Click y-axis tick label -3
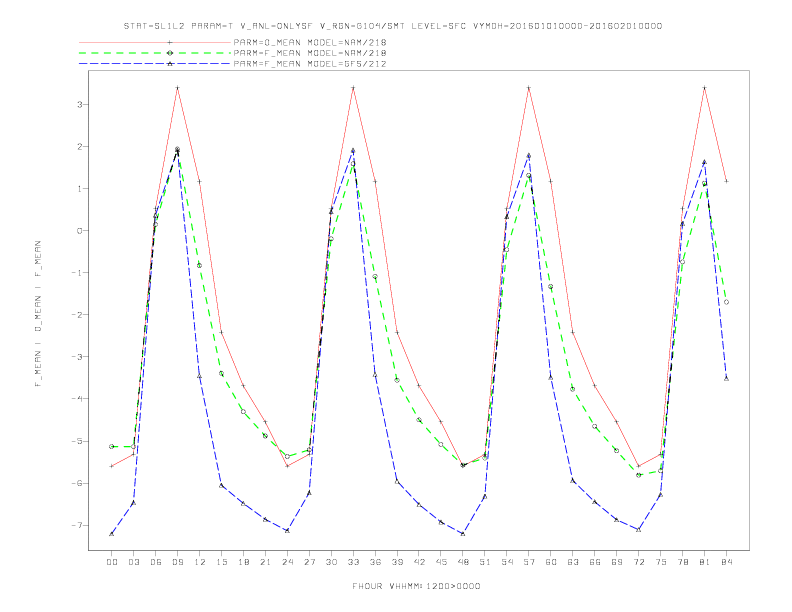The height and width of the screenshot is (612, 792). (x=76, y=356)
